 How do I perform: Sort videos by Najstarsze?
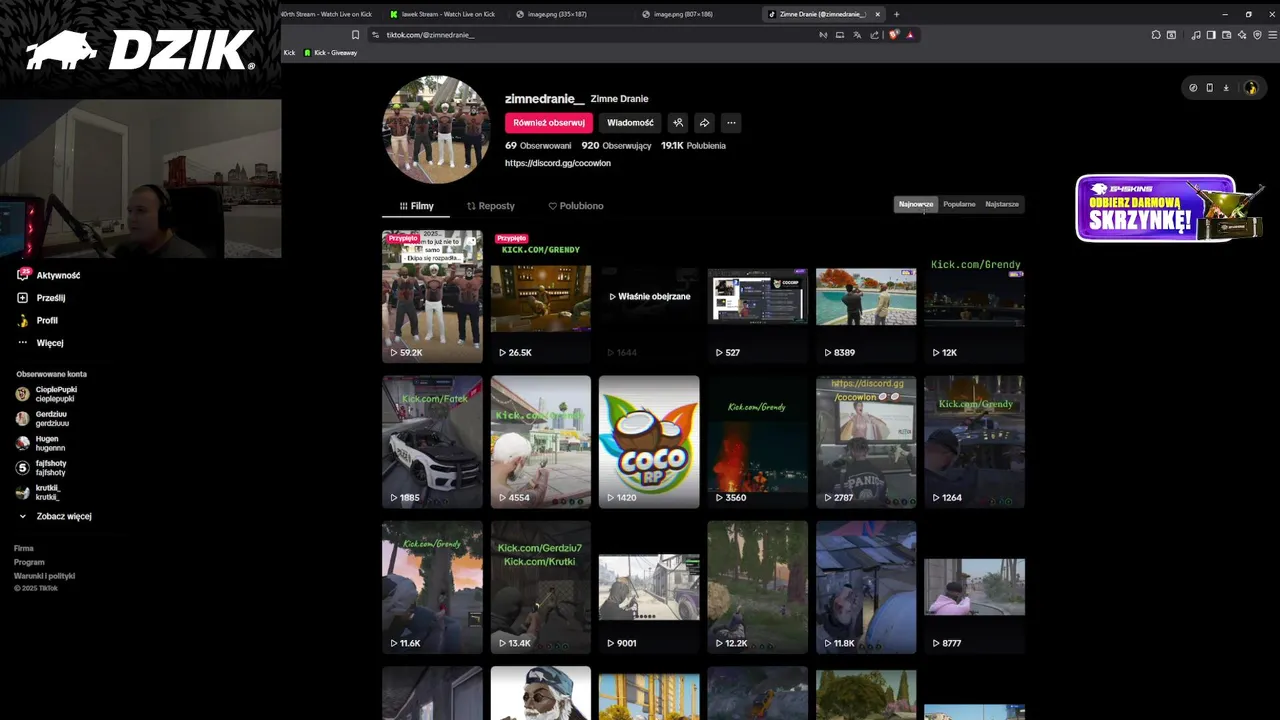pos(1002,204)
